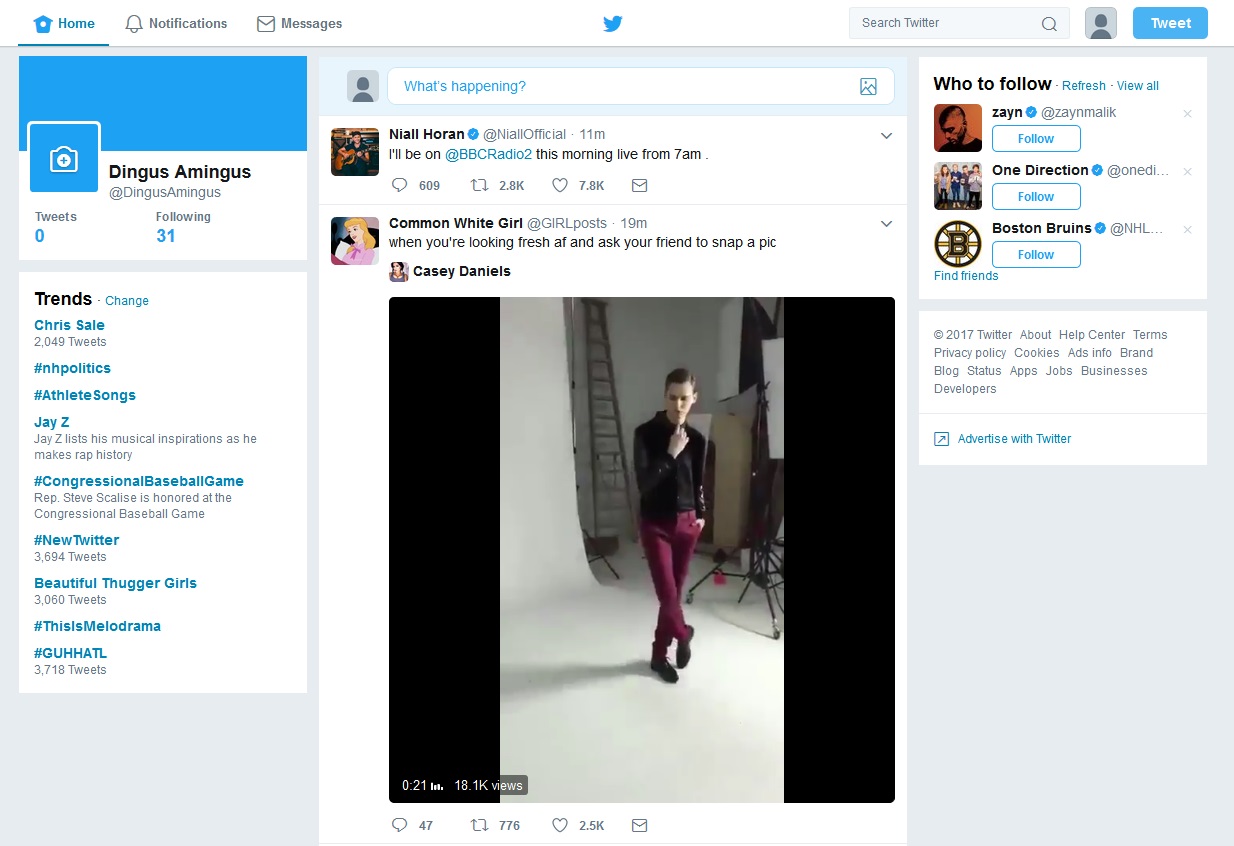The height and width of the screenshot is (846, 1234).
Task: Reply to Common White Girl tweet
Action: pos(399,825)
